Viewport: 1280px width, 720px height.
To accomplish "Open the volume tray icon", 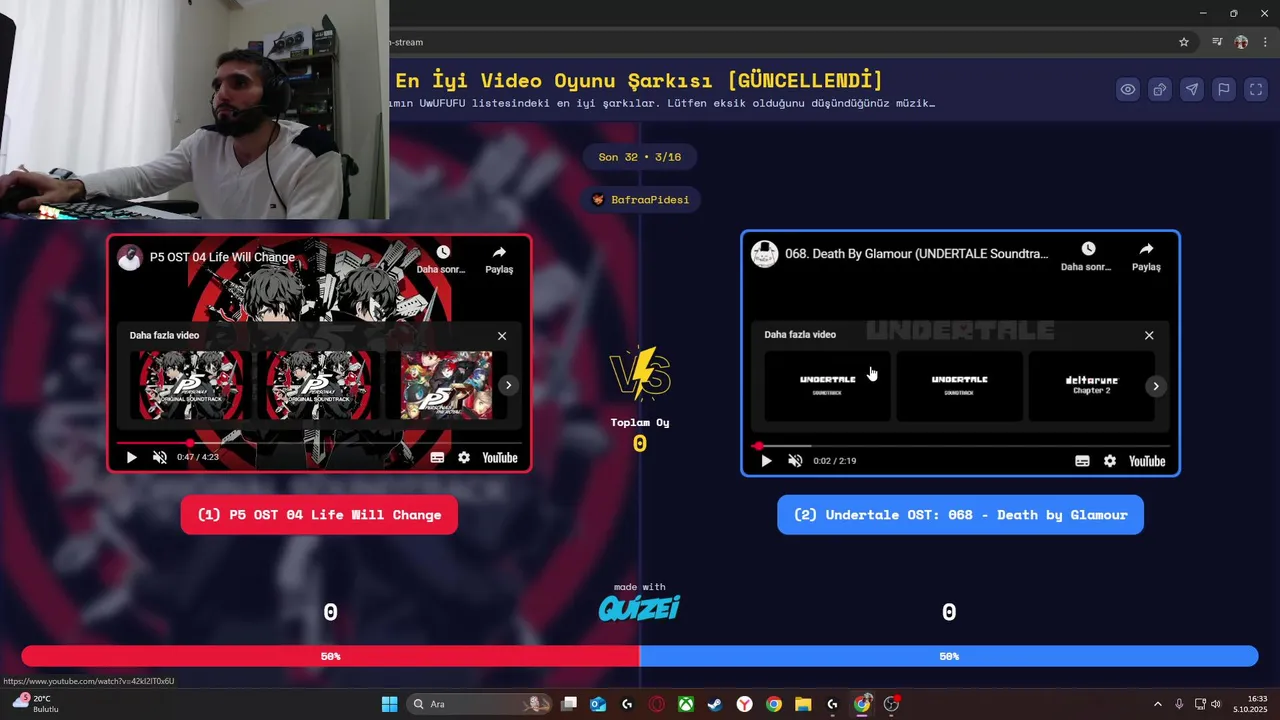I will pos(1216,704).
